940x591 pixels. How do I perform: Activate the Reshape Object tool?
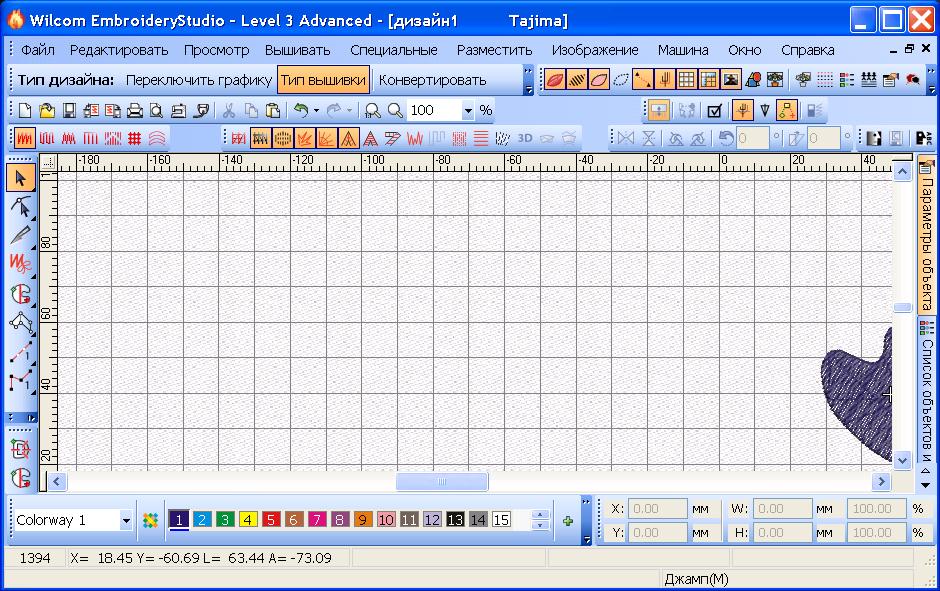pyautogui.click(x=20, y=207)
